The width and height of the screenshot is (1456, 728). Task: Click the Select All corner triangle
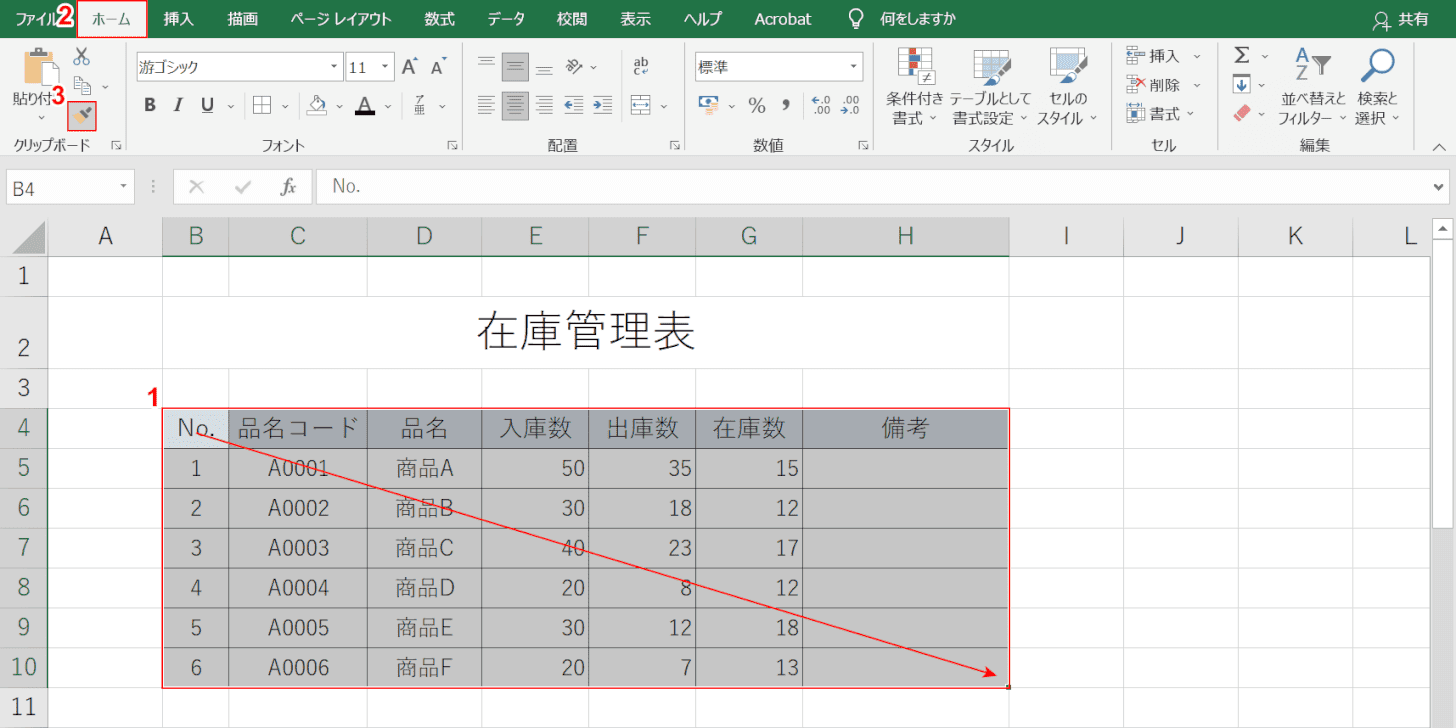pyautogui.click(x=27, y=237)
